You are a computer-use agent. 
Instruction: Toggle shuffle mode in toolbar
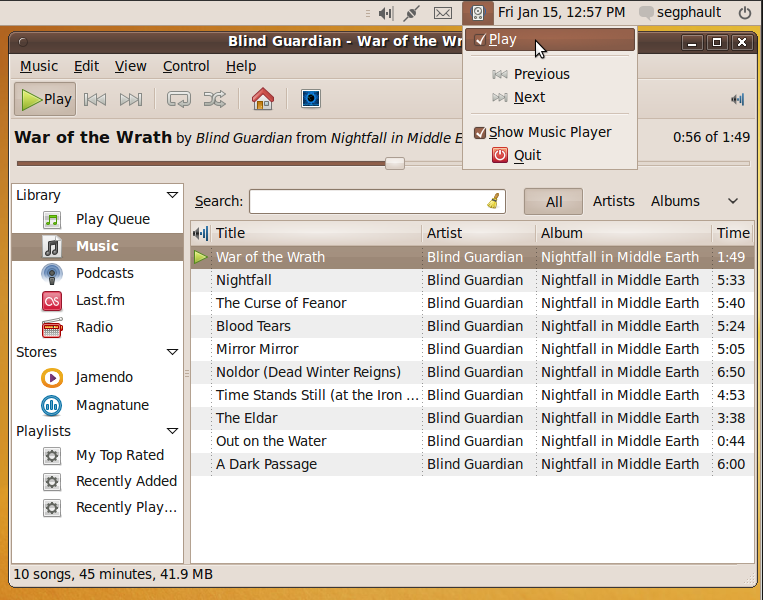pos(215,99)
